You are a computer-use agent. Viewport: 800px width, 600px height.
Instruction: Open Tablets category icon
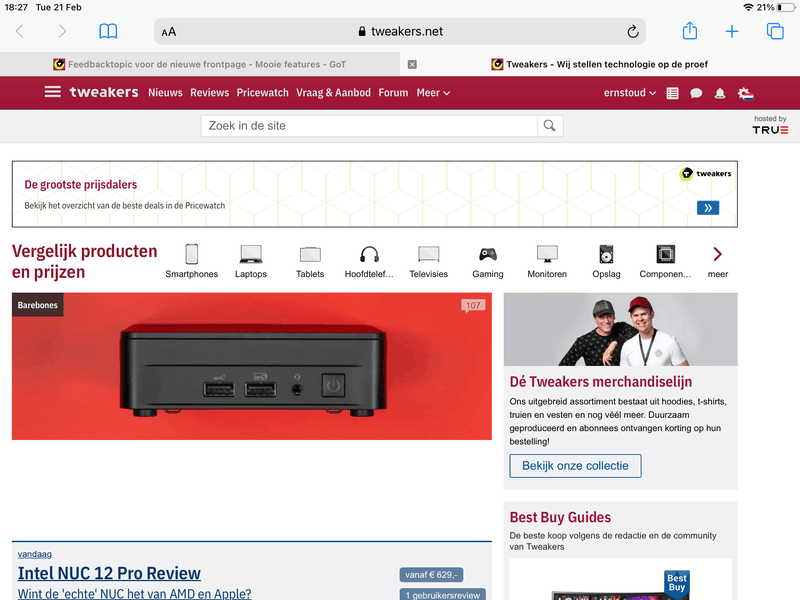(x=310, y=261)
